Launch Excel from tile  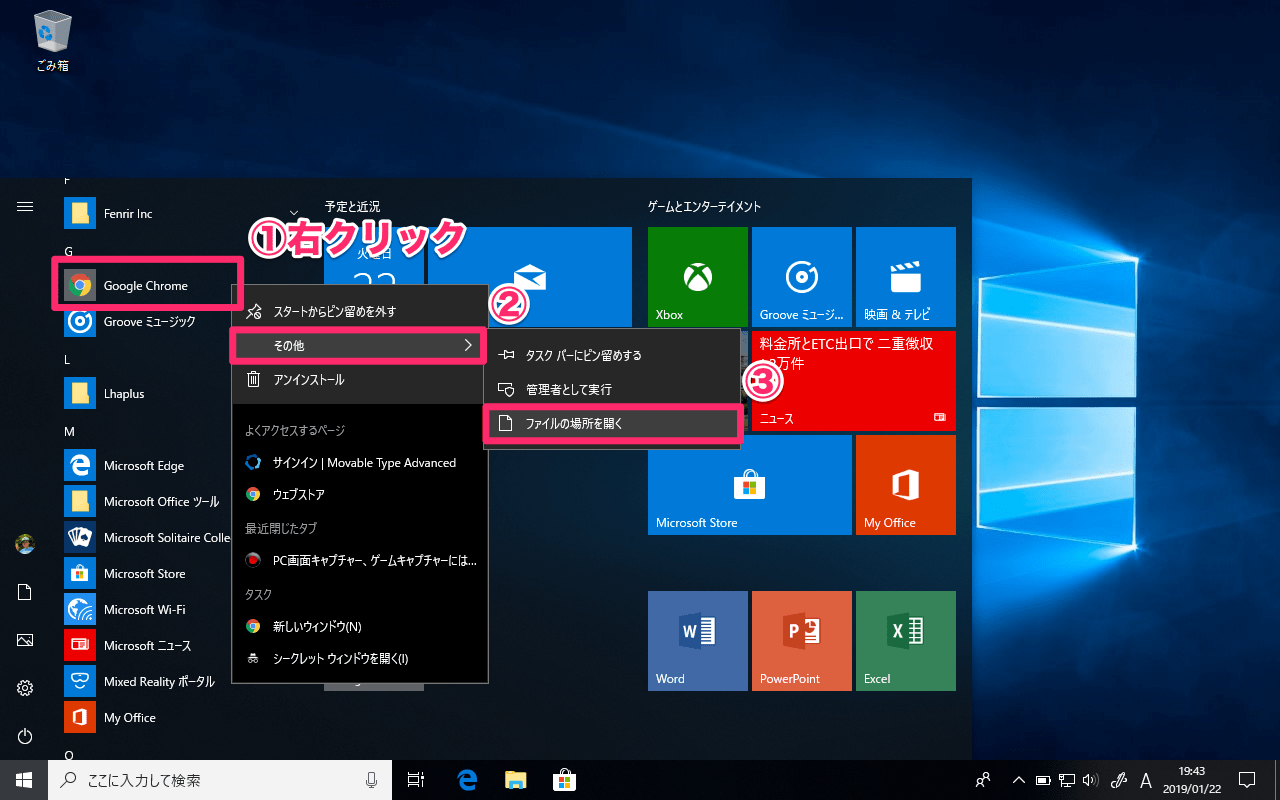906,641
